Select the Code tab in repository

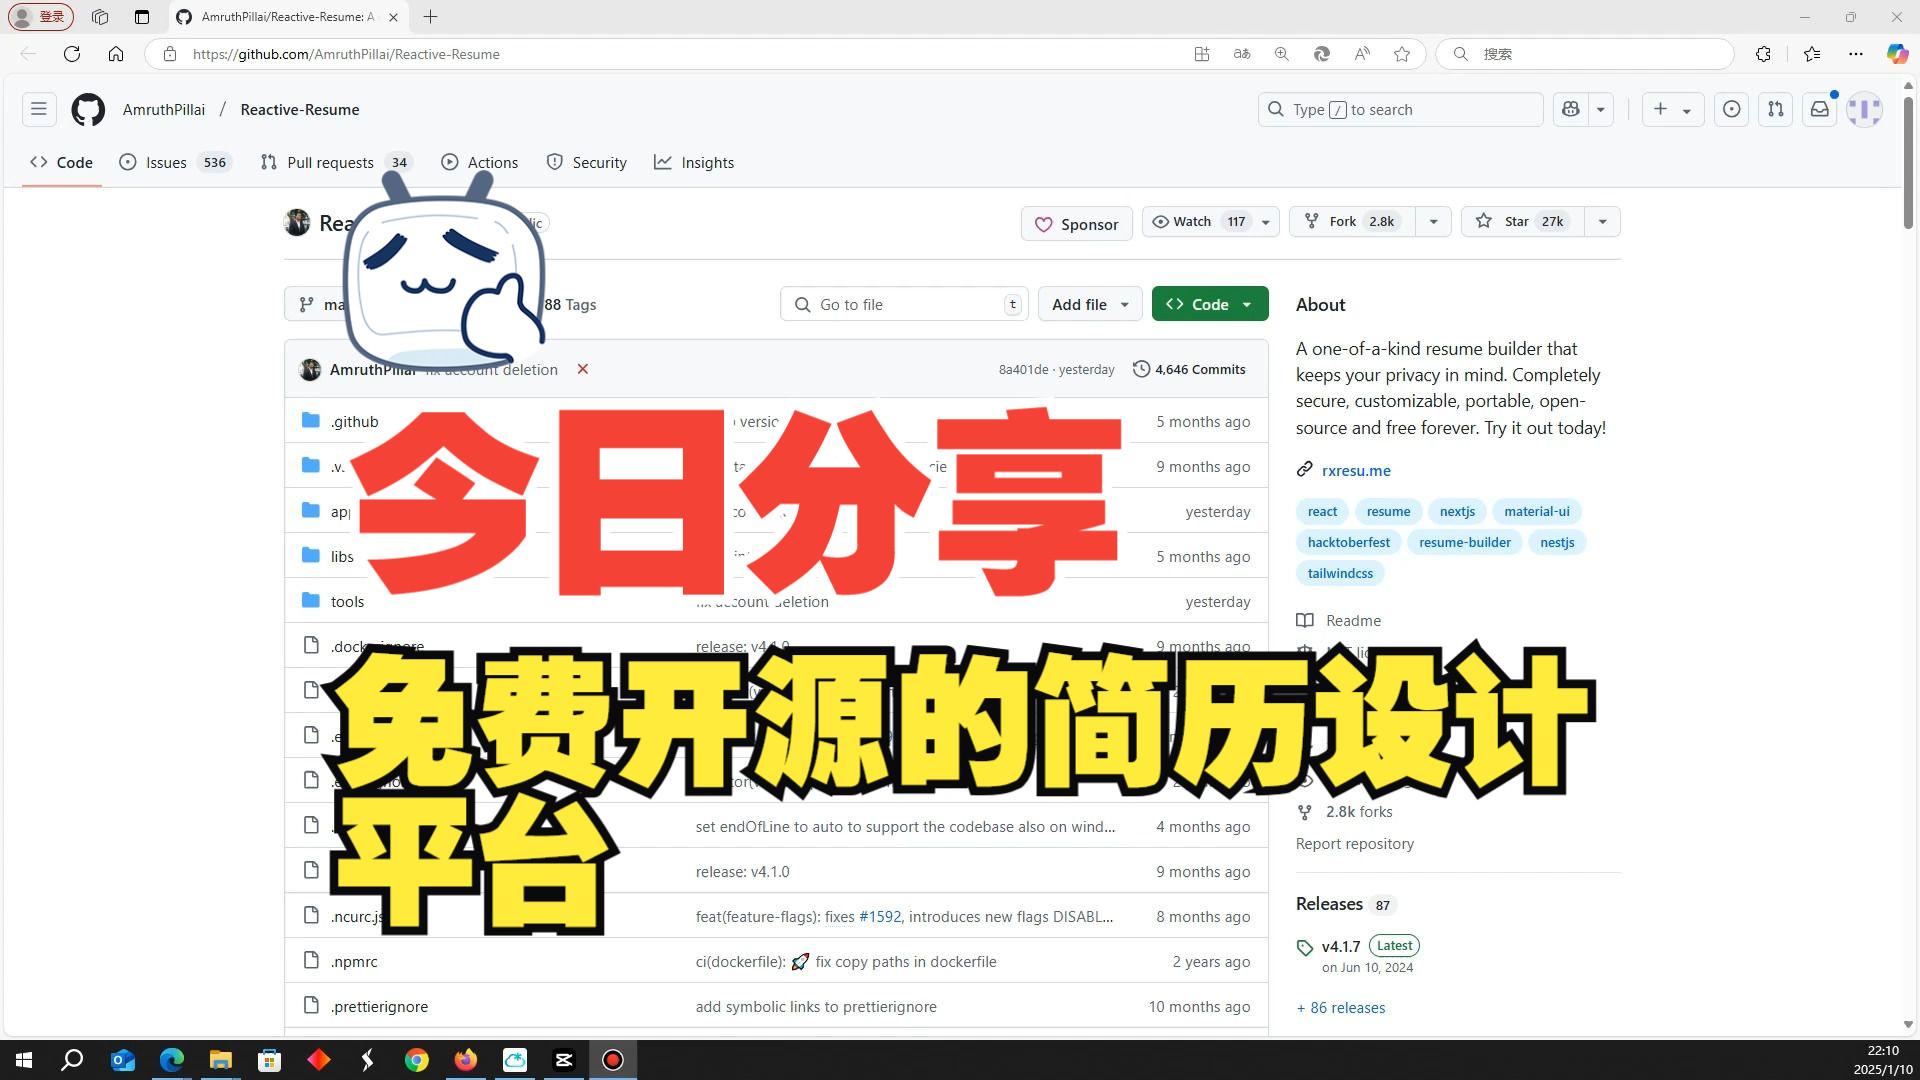(61, 161)
